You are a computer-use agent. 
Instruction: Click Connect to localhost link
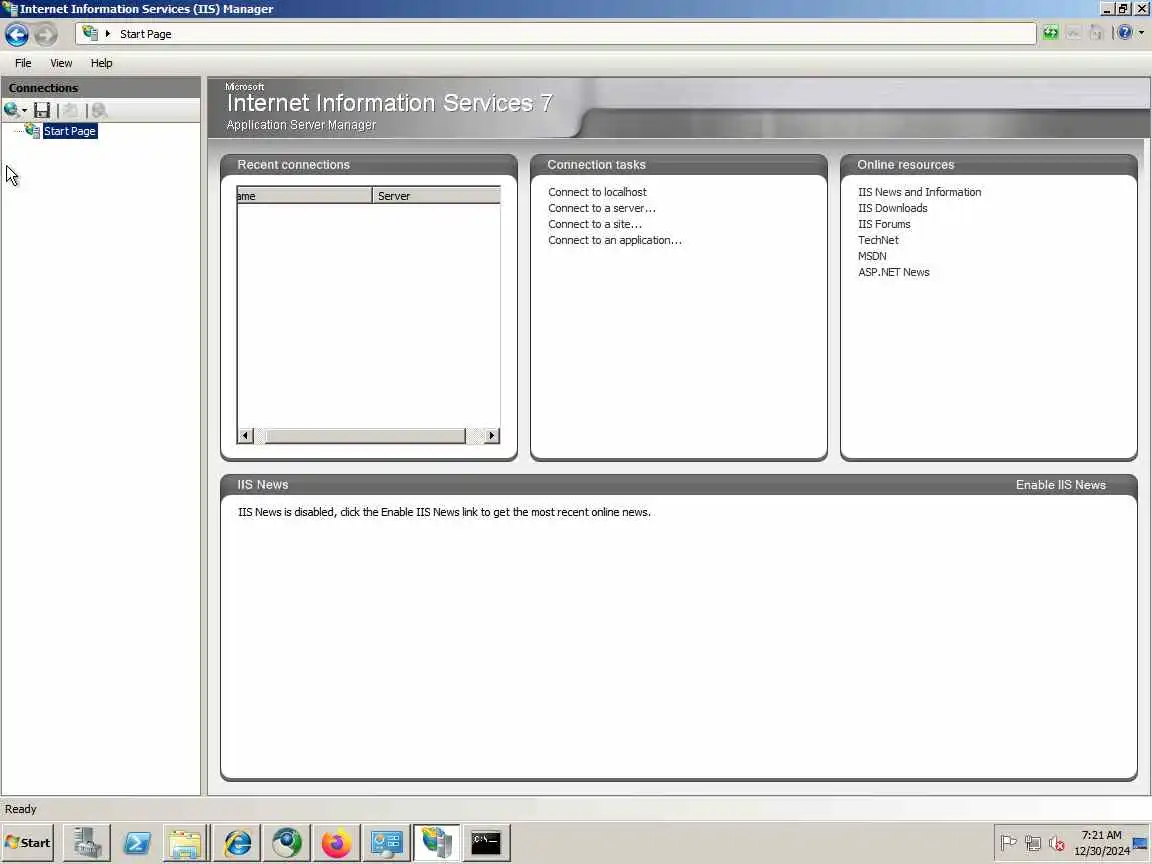(597, 192)
